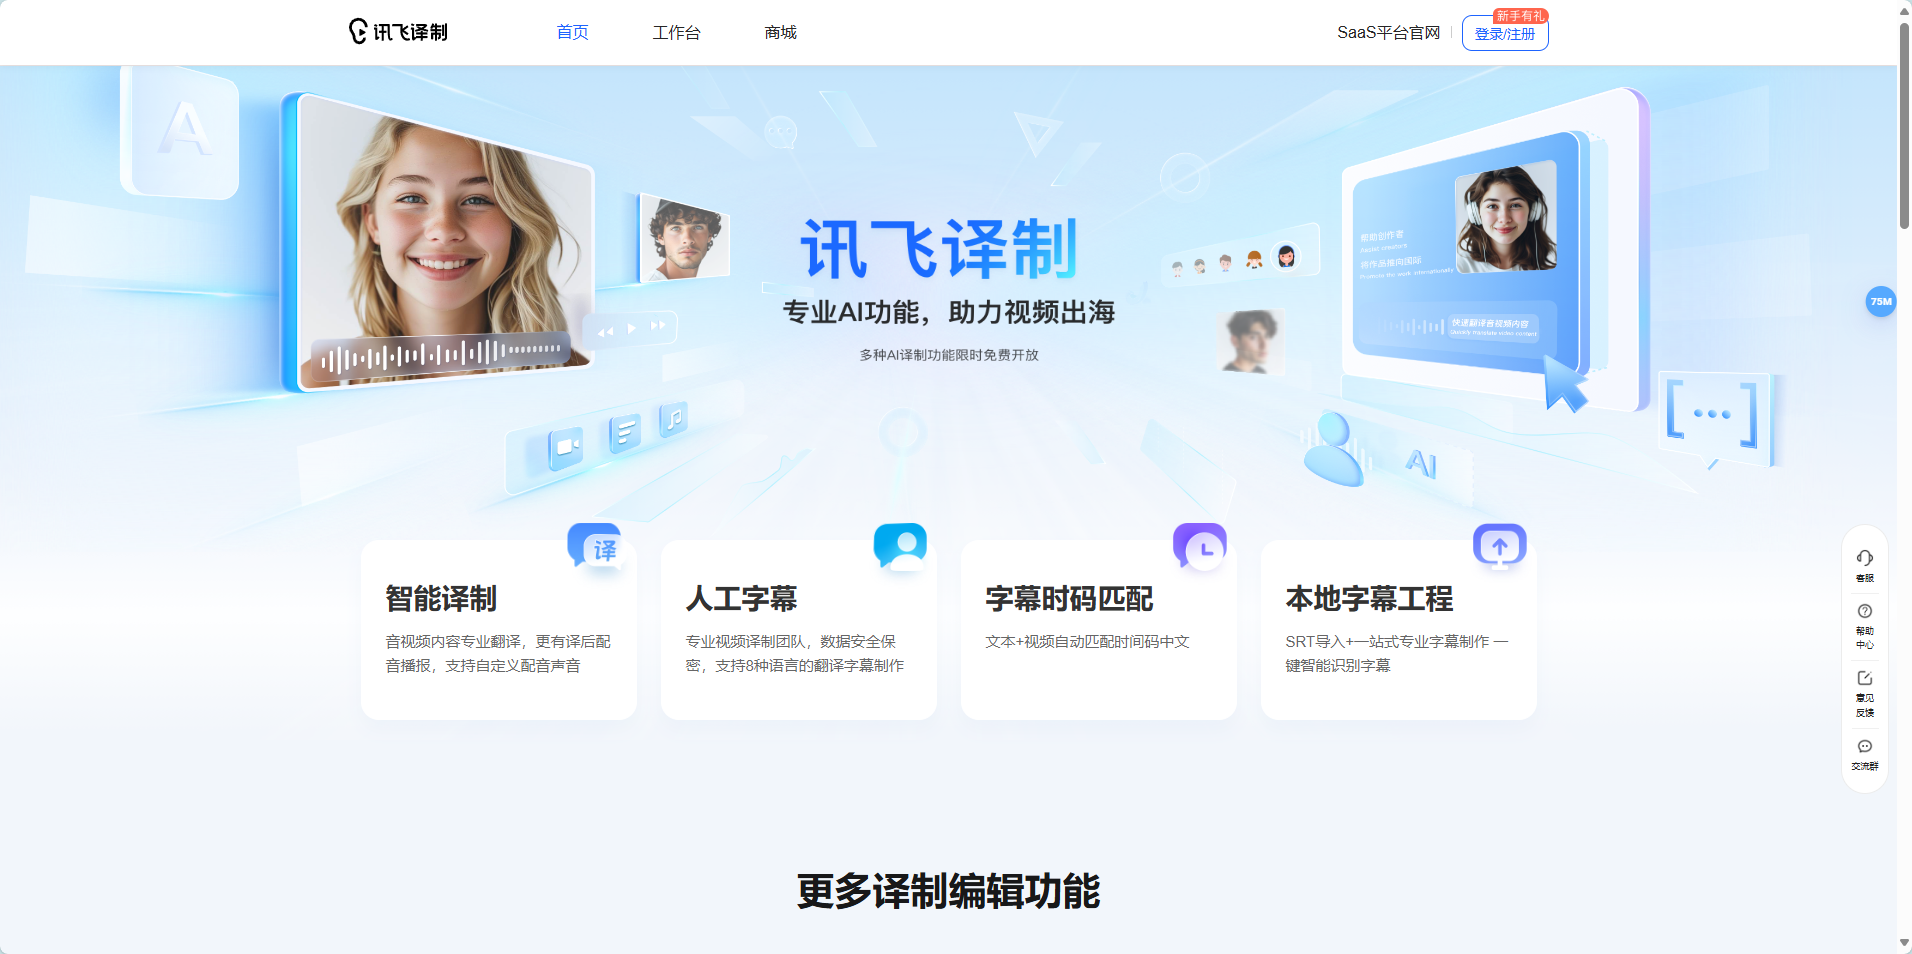
Task: Click the 更多译制编辑功能 heading
Action: pos(948,891)
